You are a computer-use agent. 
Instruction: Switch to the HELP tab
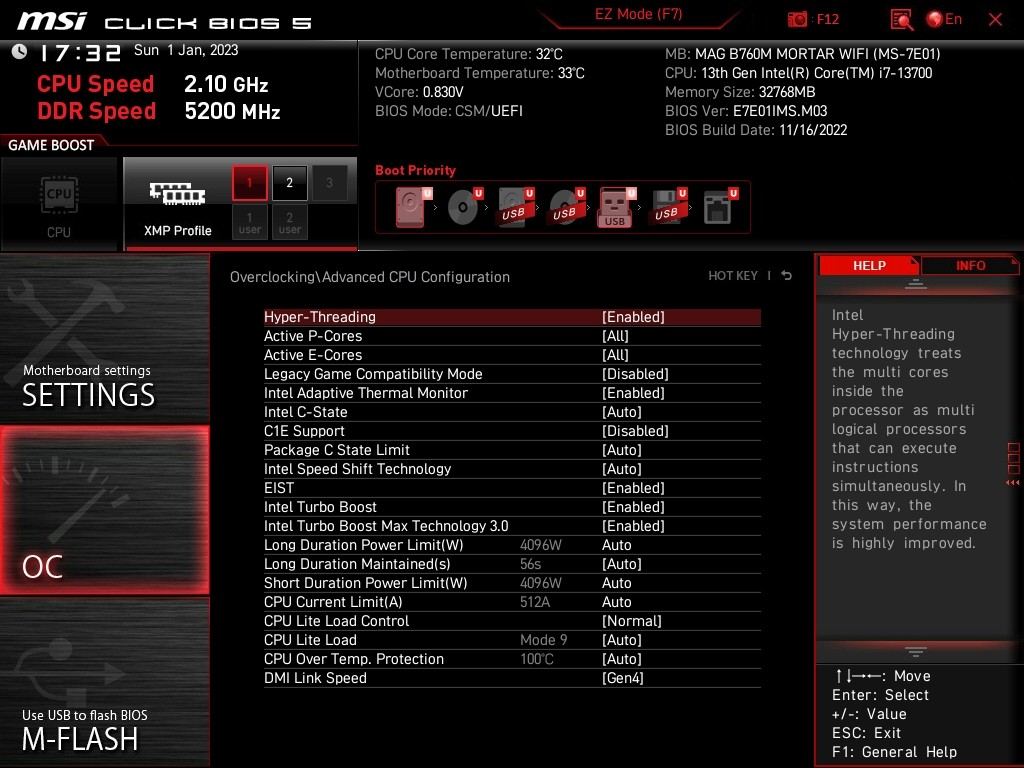pyautogui.click(x=869, y=265)
